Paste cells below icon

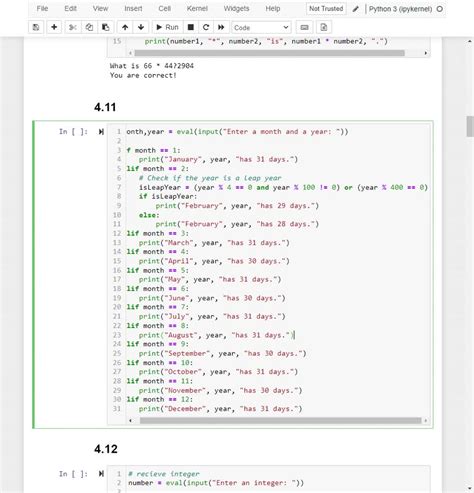coord(106,27)
